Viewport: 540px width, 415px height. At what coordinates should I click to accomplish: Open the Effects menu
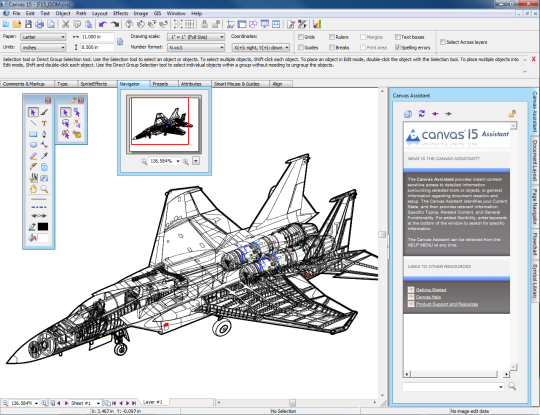pyautogui.click(x=121, y=13)
